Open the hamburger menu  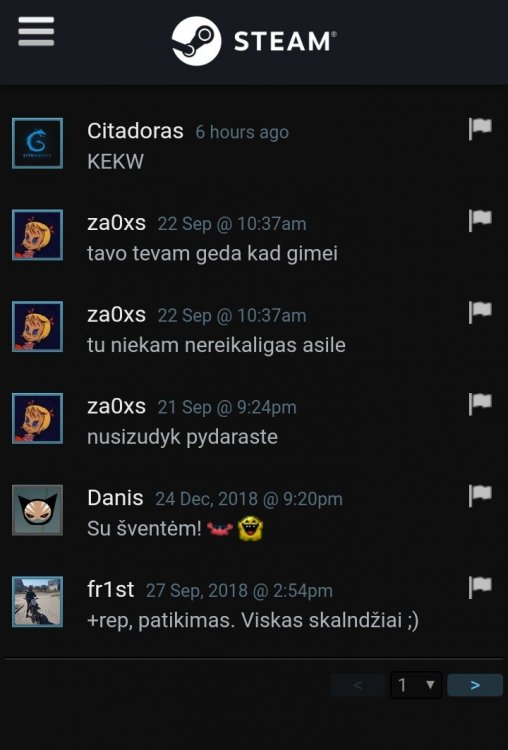pyautogui.click(x=36, y=32)
